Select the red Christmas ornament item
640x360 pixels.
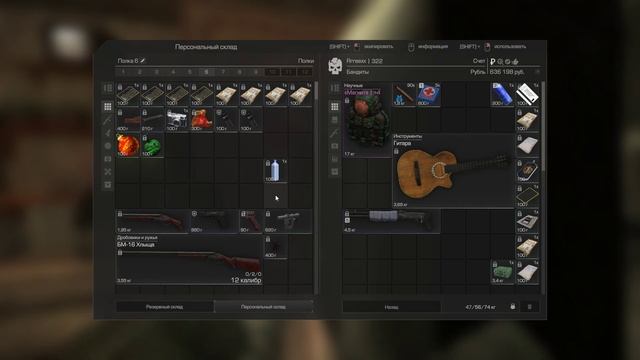[128, 145]
